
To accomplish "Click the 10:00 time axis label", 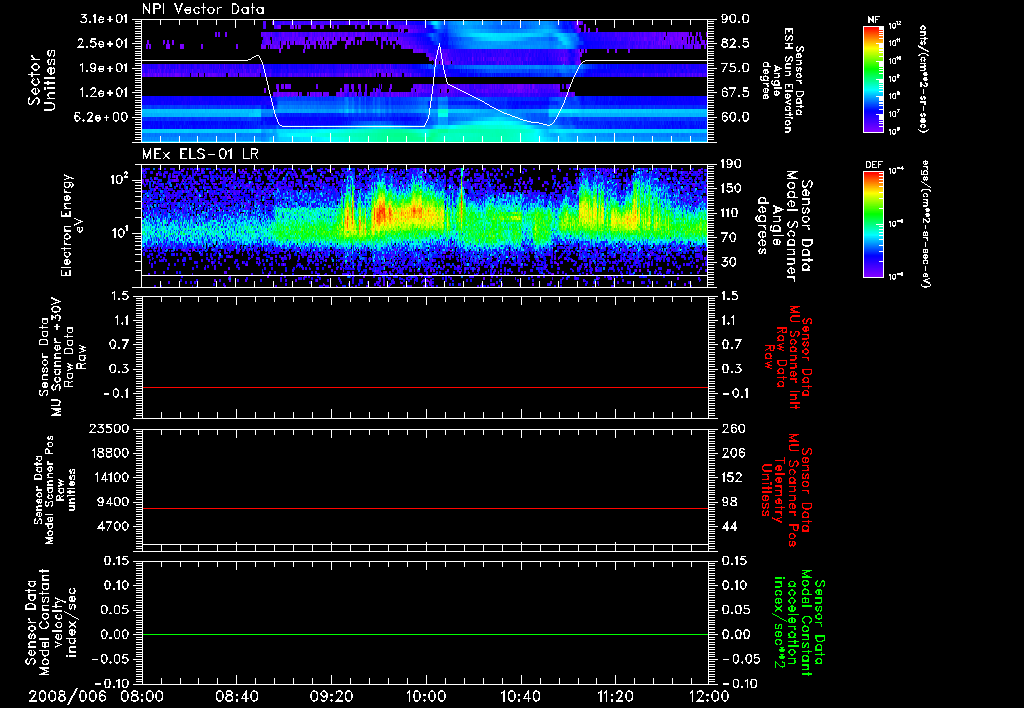I will pos(426,695).
